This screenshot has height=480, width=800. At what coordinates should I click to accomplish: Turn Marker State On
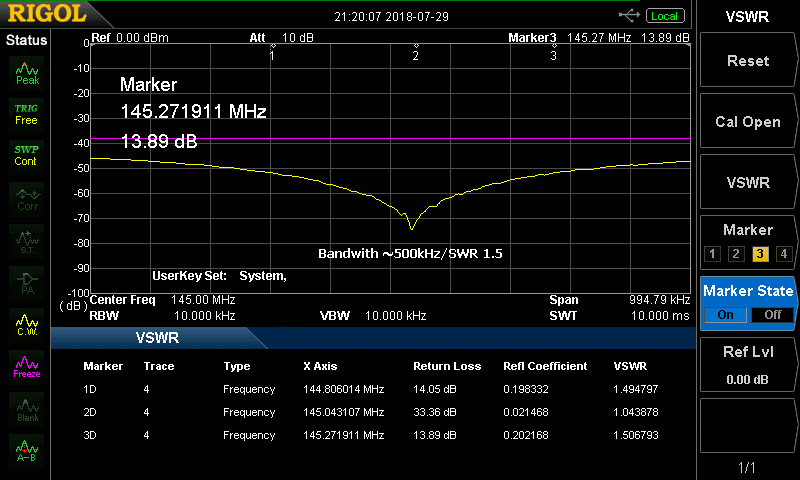point(725,314)
